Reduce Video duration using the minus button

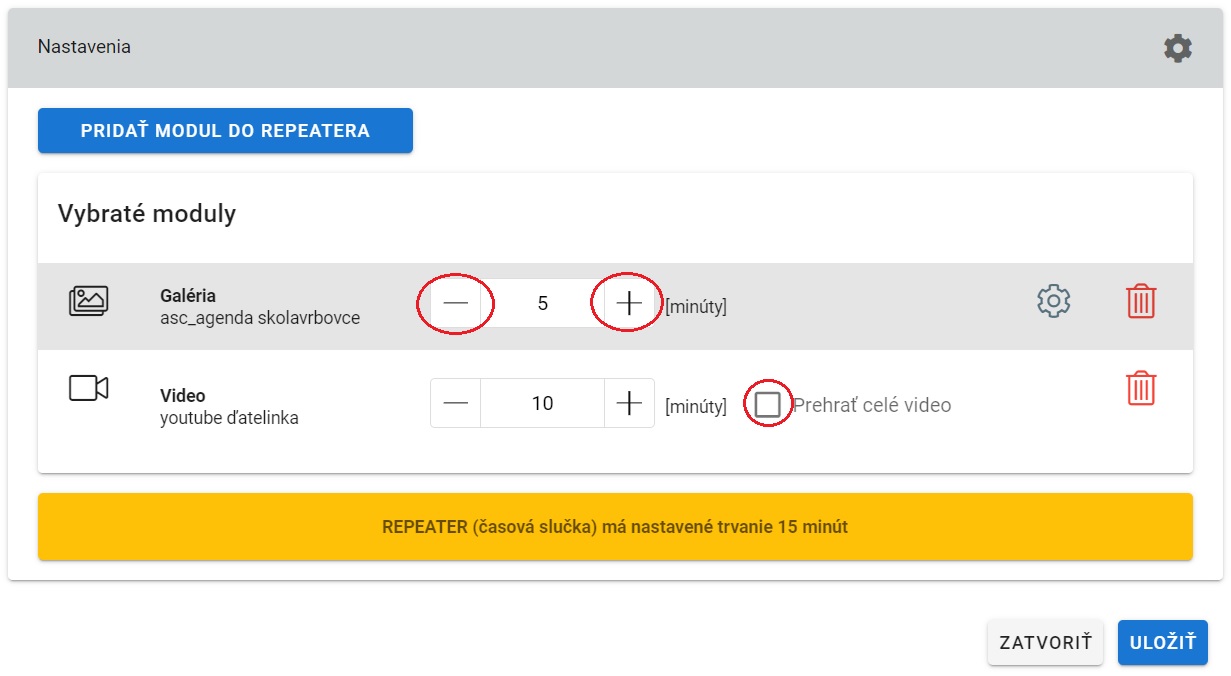point(456,403)
